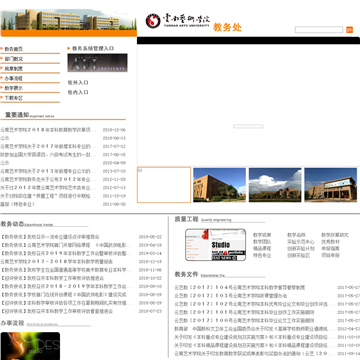This screenshot has width=360, height=360.
Task: Open the notice dated 2012-07-13
Action: pyautogui.click(x=48, y=188)
